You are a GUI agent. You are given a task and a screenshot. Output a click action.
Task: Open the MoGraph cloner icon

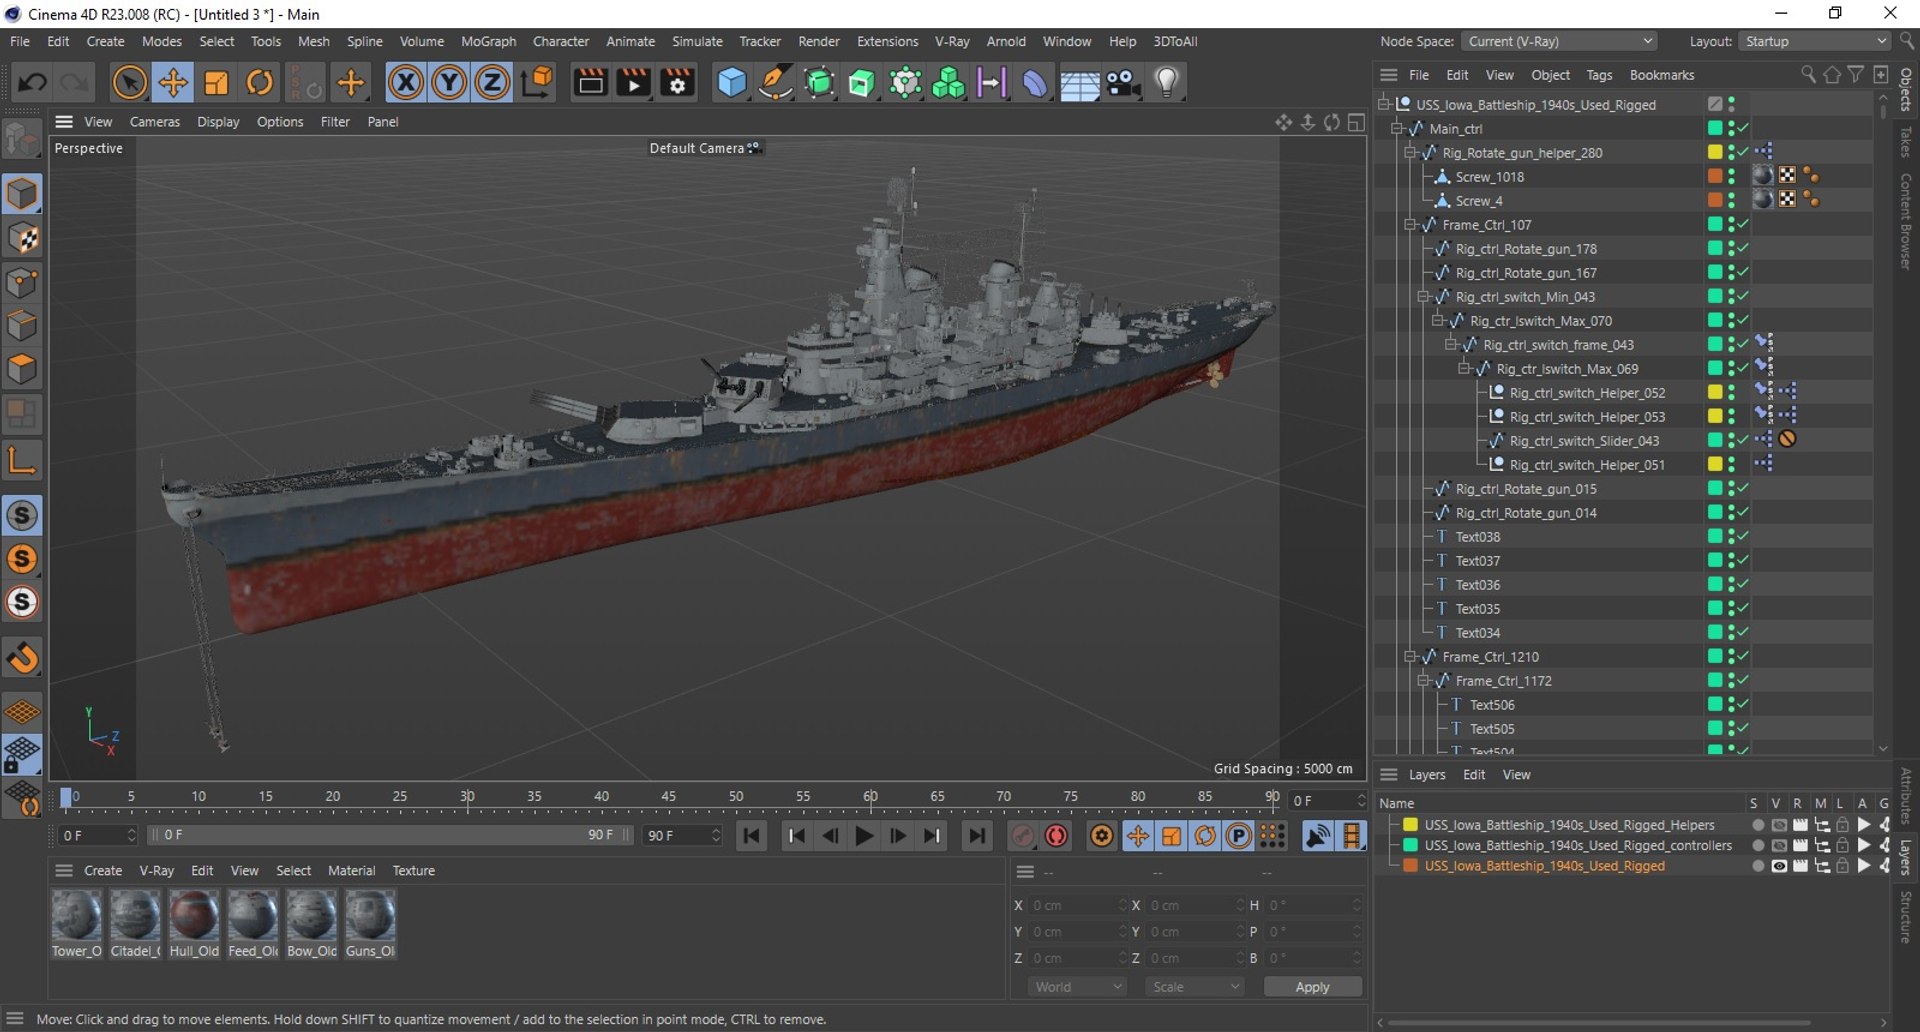click(x=947, y=82)
